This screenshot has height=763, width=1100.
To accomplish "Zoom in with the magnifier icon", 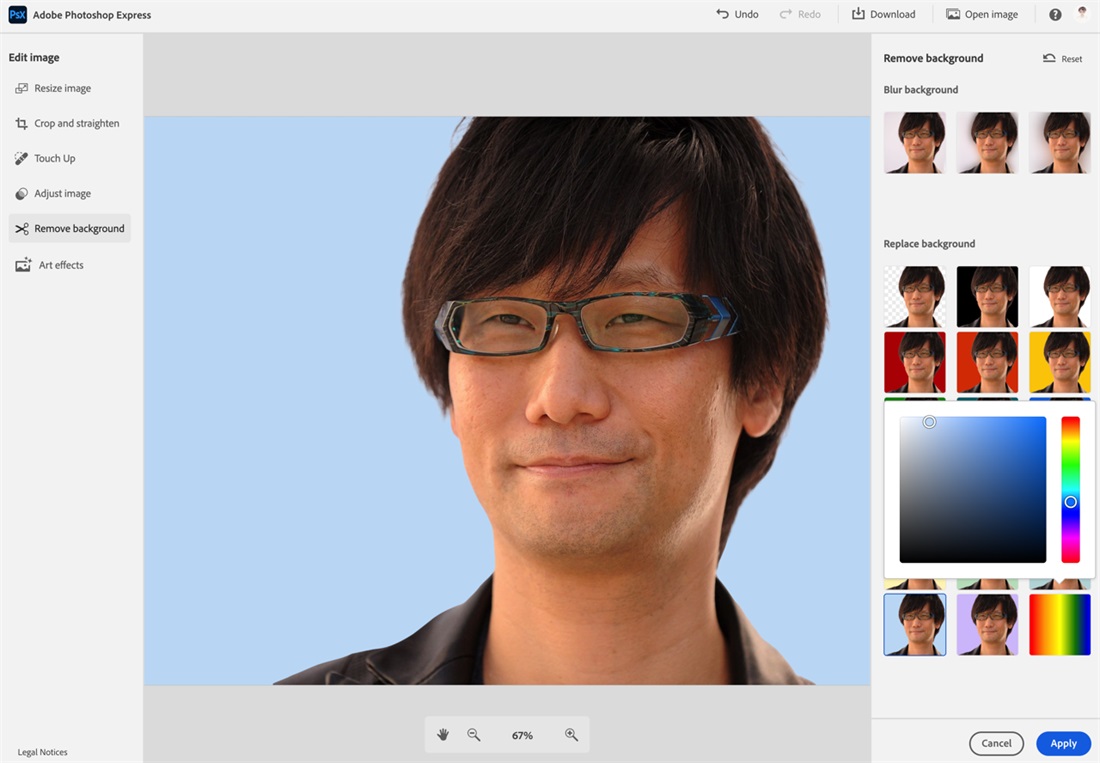I will click(x=571, y=734).
